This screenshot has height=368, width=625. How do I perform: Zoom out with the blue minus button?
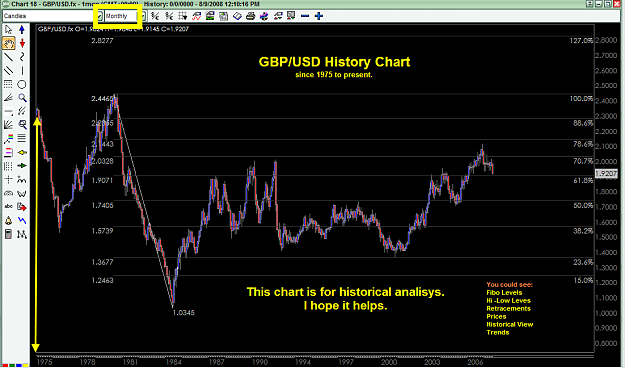305,16
